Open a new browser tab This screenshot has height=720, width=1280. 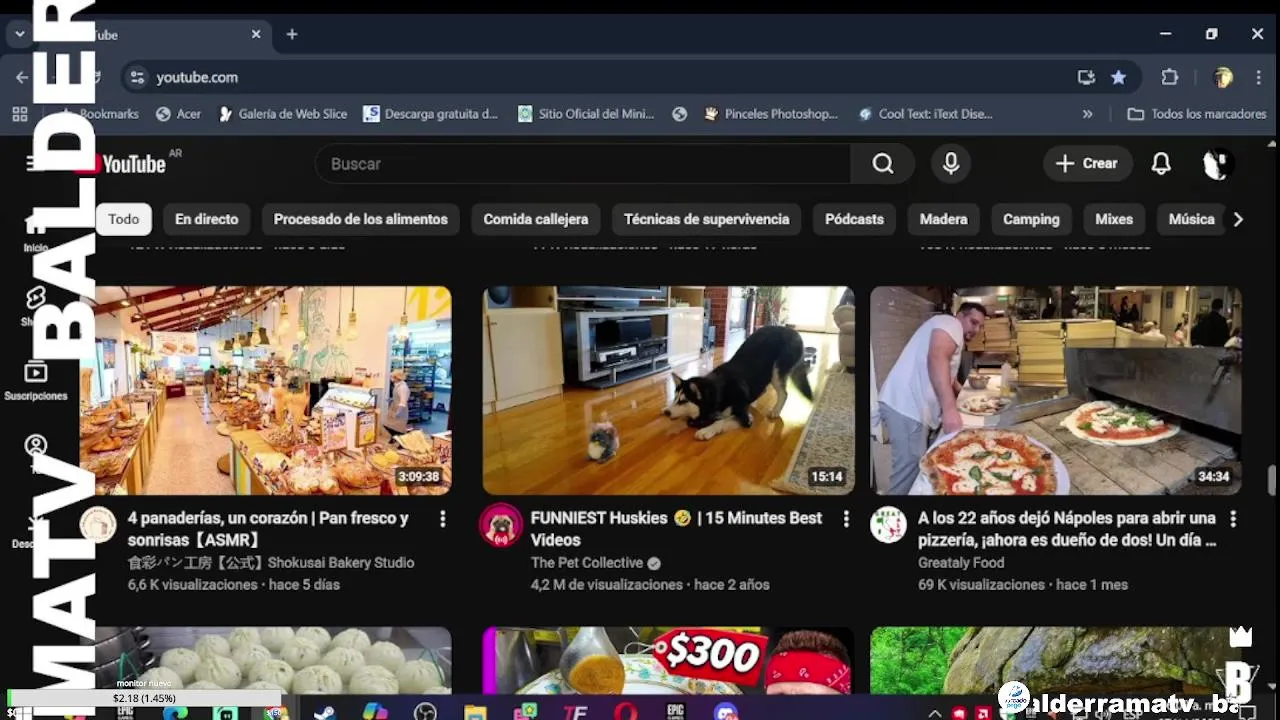coord(292,34)
